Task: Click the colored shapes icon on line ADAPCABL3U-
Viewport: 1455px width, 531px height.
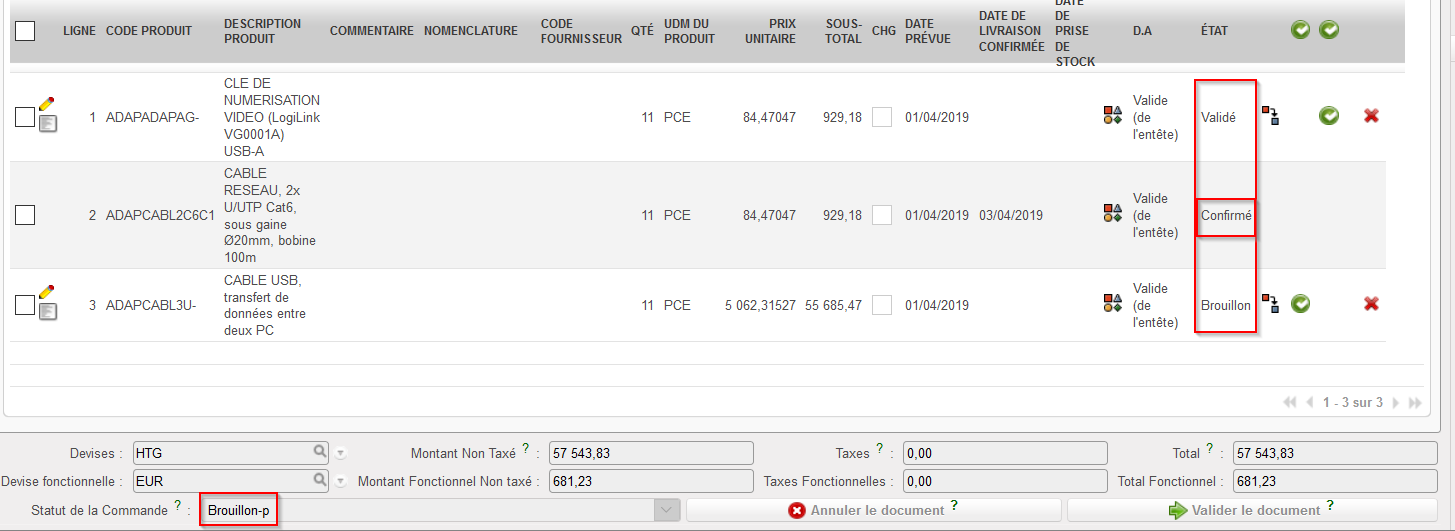Action: pyautogui.click(x=1112, y=303)
